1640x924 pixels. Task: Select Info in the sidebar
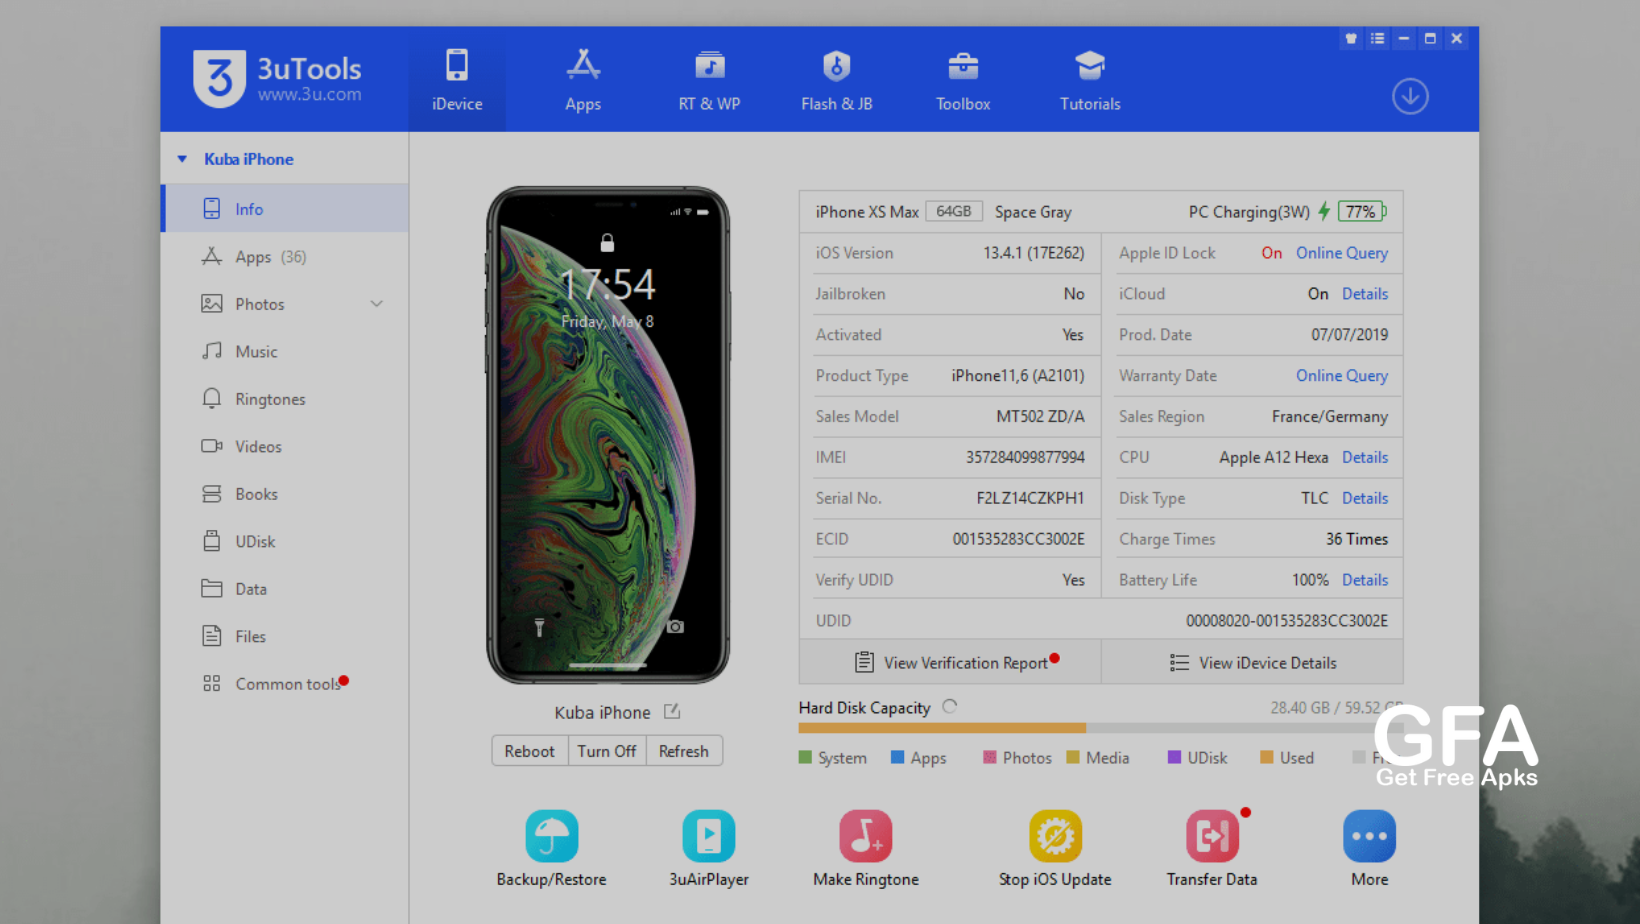coord(285,209)
